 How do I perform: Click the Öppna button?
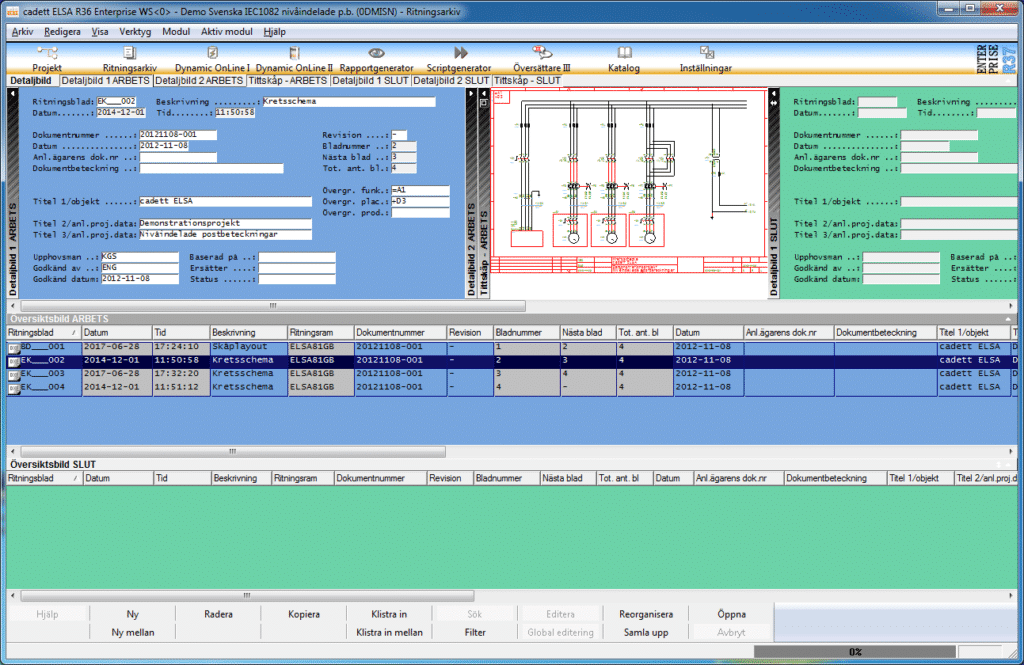click(x=731, y=614)
